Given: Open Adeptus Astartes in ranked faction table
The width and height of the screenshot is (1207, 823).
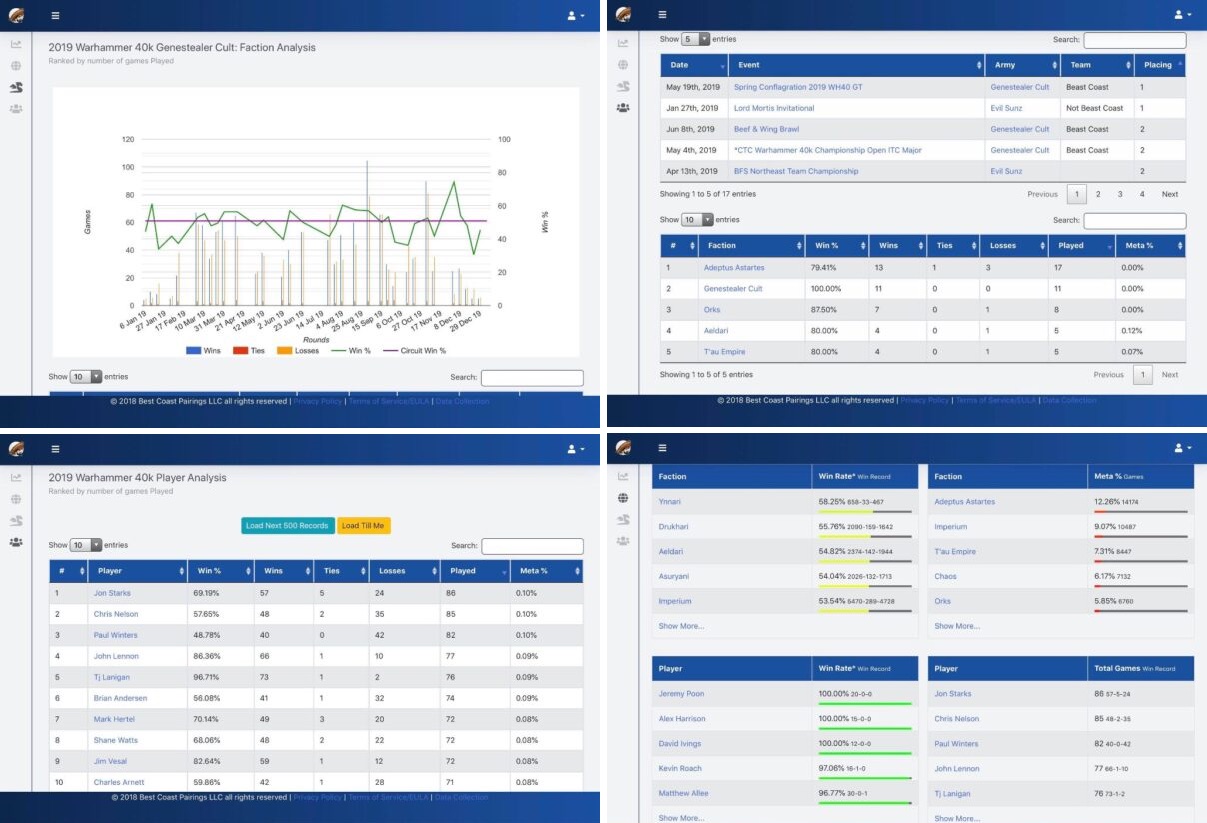Looking at the screenshot, I should tap(735, 267).
